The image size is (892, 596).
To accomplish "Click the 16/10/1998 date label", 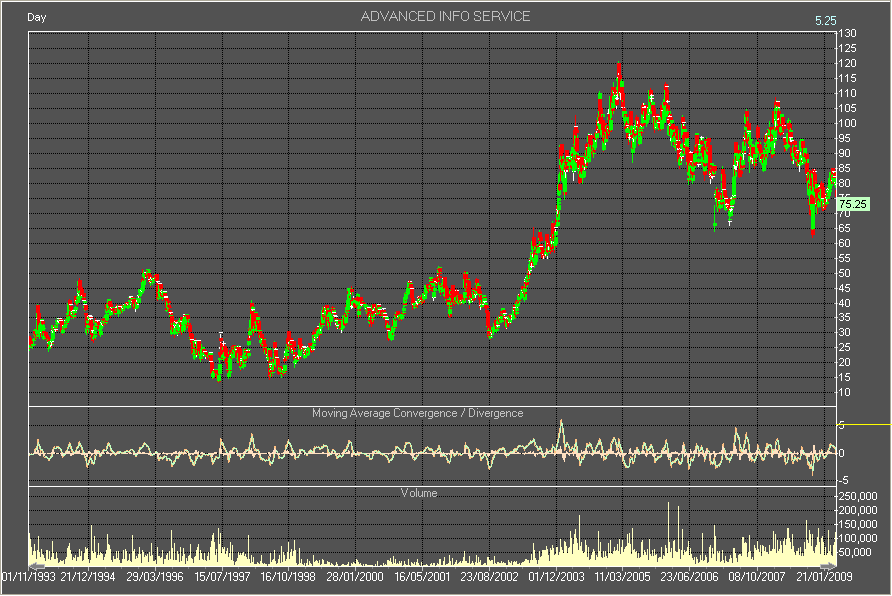I will coord(288,577).
